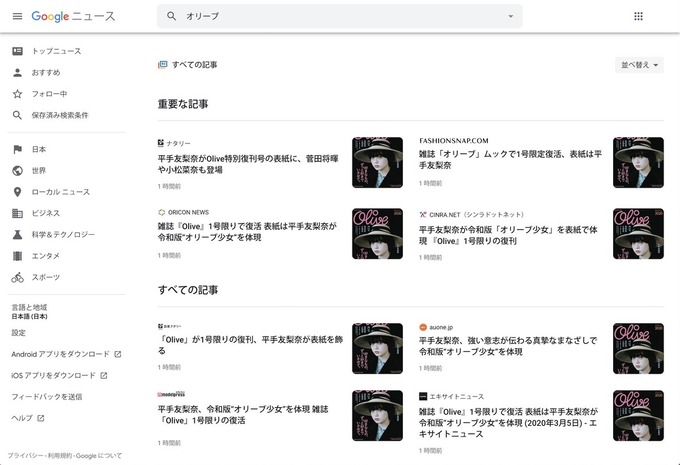Viewport: 680px width, 465px height.
Task: Open フォロー中 section
Action: (49, 94)
